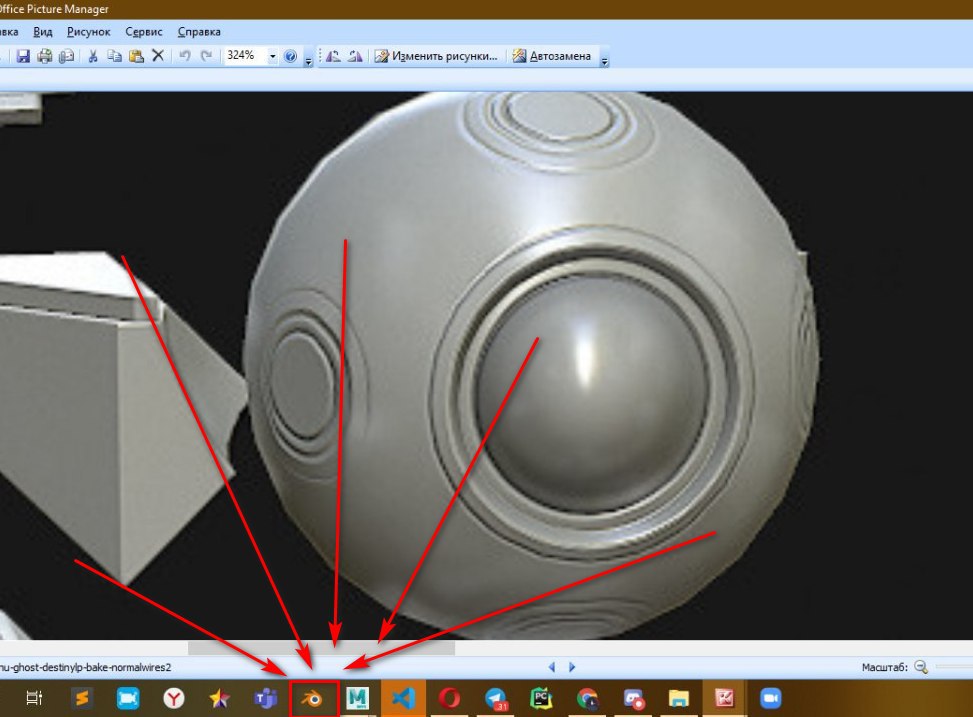Click the send-by-email toolbar icon

point(66,56)
